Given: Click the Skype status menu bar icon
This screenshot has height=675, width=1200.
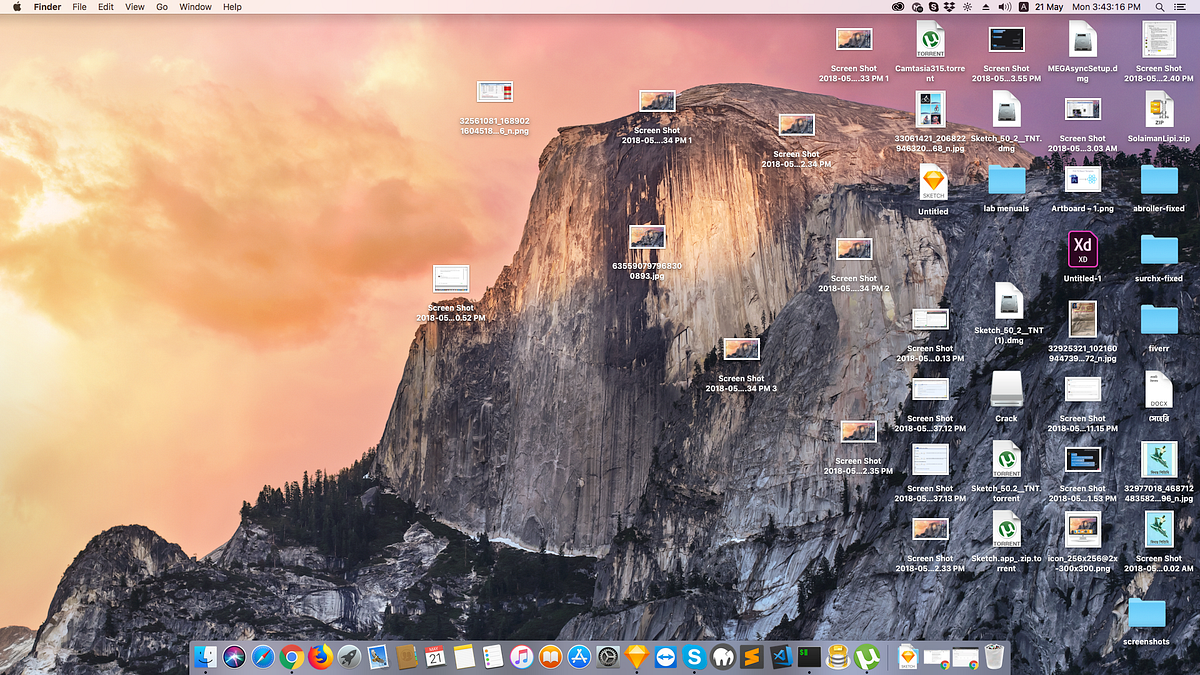Looking at the screenshot, I should click(933, 7).
